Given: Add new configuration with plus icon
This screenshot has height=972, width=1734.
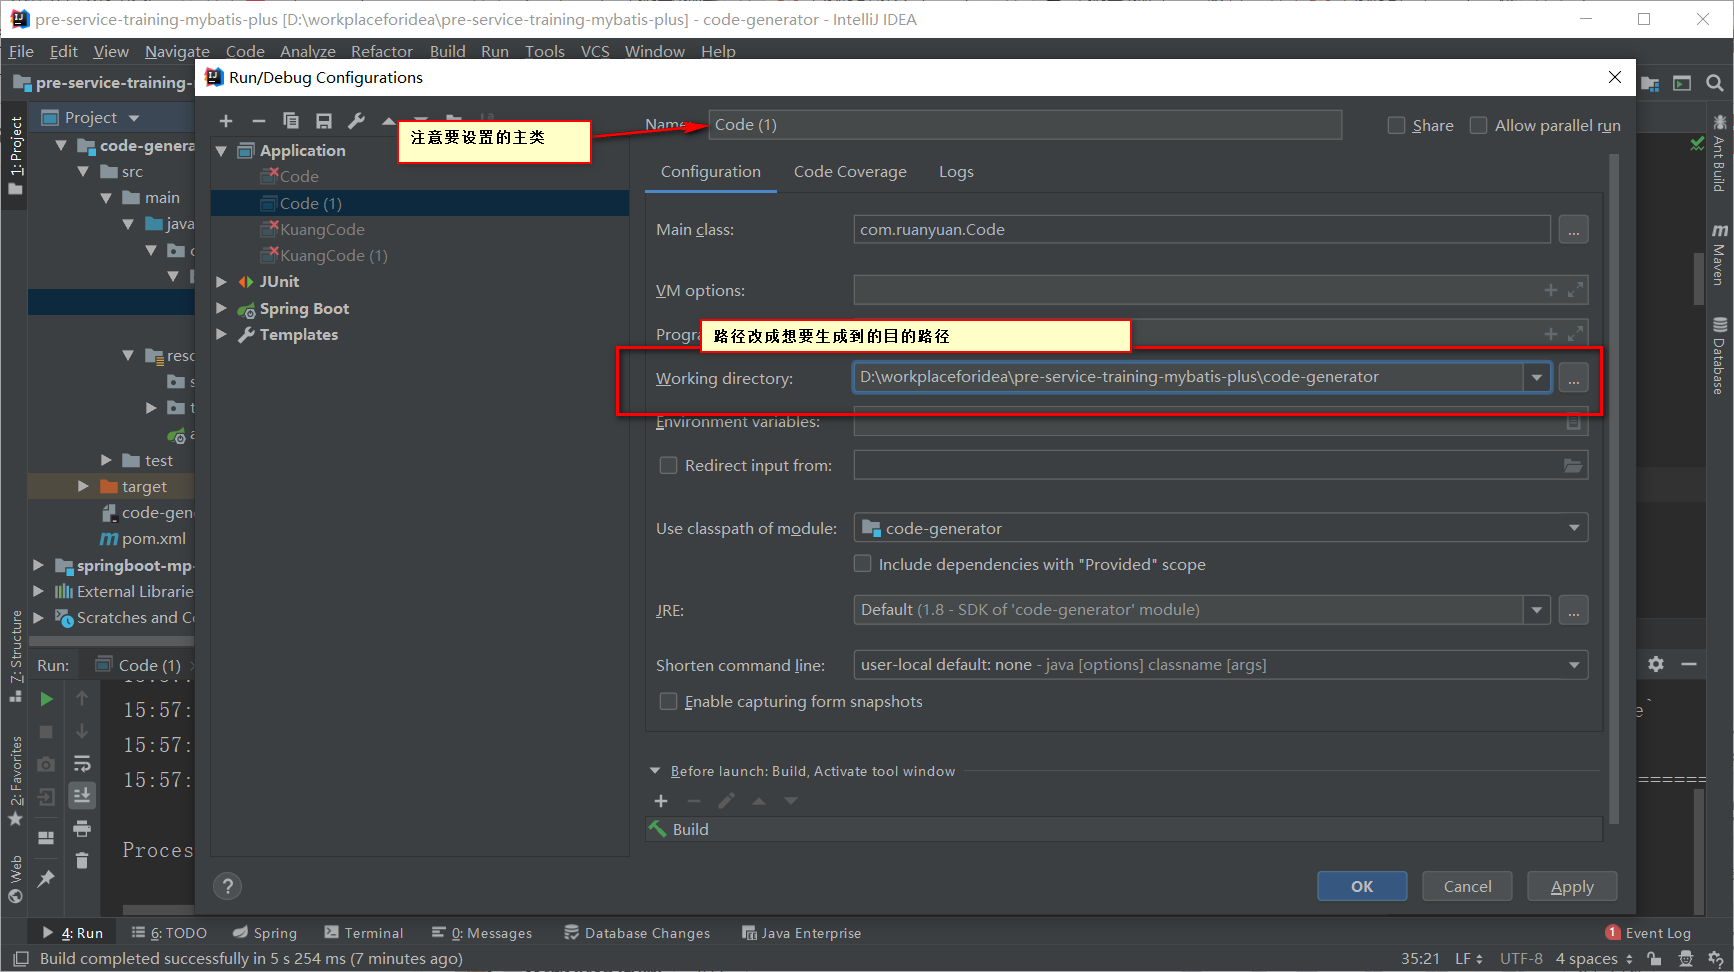Looking at the screenshot, I should pos(226,121).
